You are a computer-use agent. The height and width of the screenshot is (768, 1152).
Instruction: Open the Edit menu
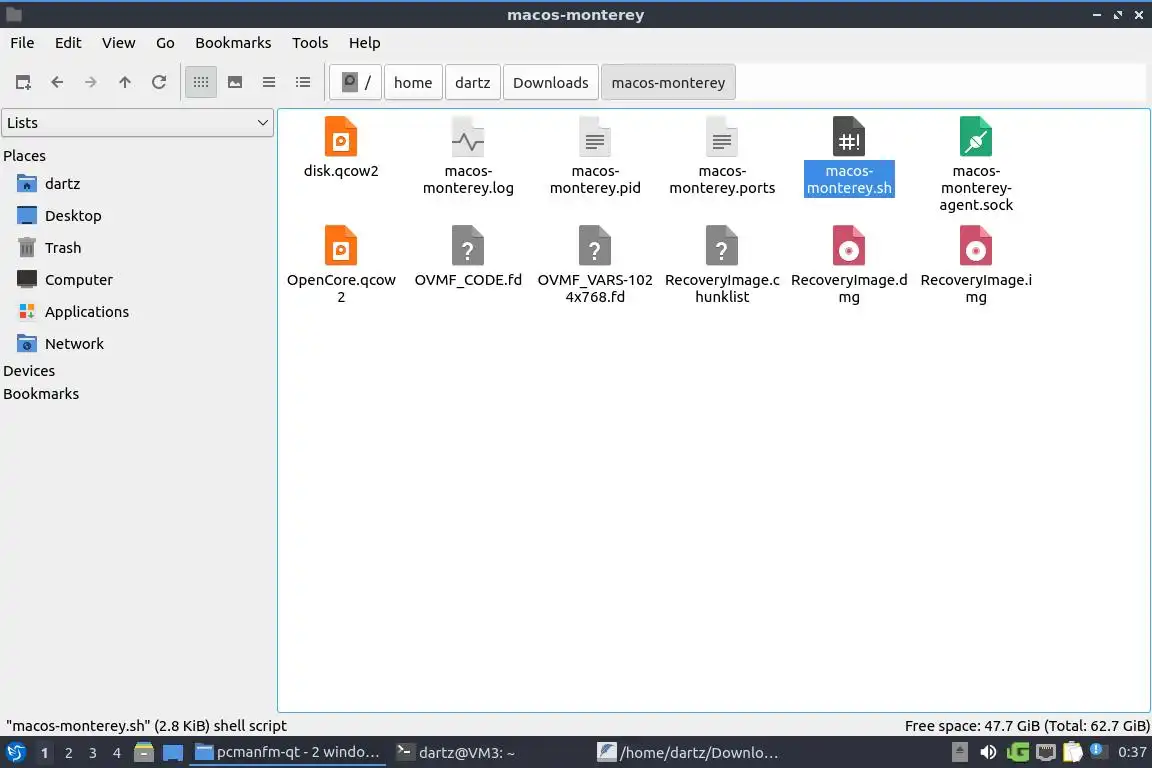tap(68, 43)
